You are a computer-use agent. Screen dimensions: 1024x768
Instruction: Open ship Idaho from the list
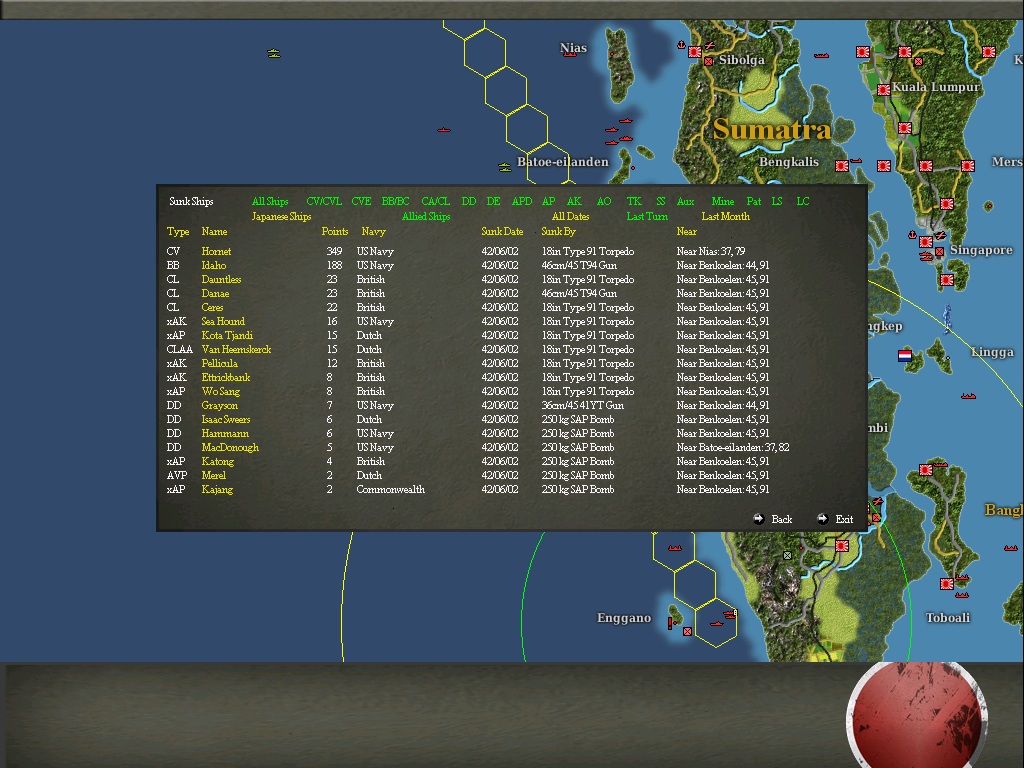click(214, 265)
